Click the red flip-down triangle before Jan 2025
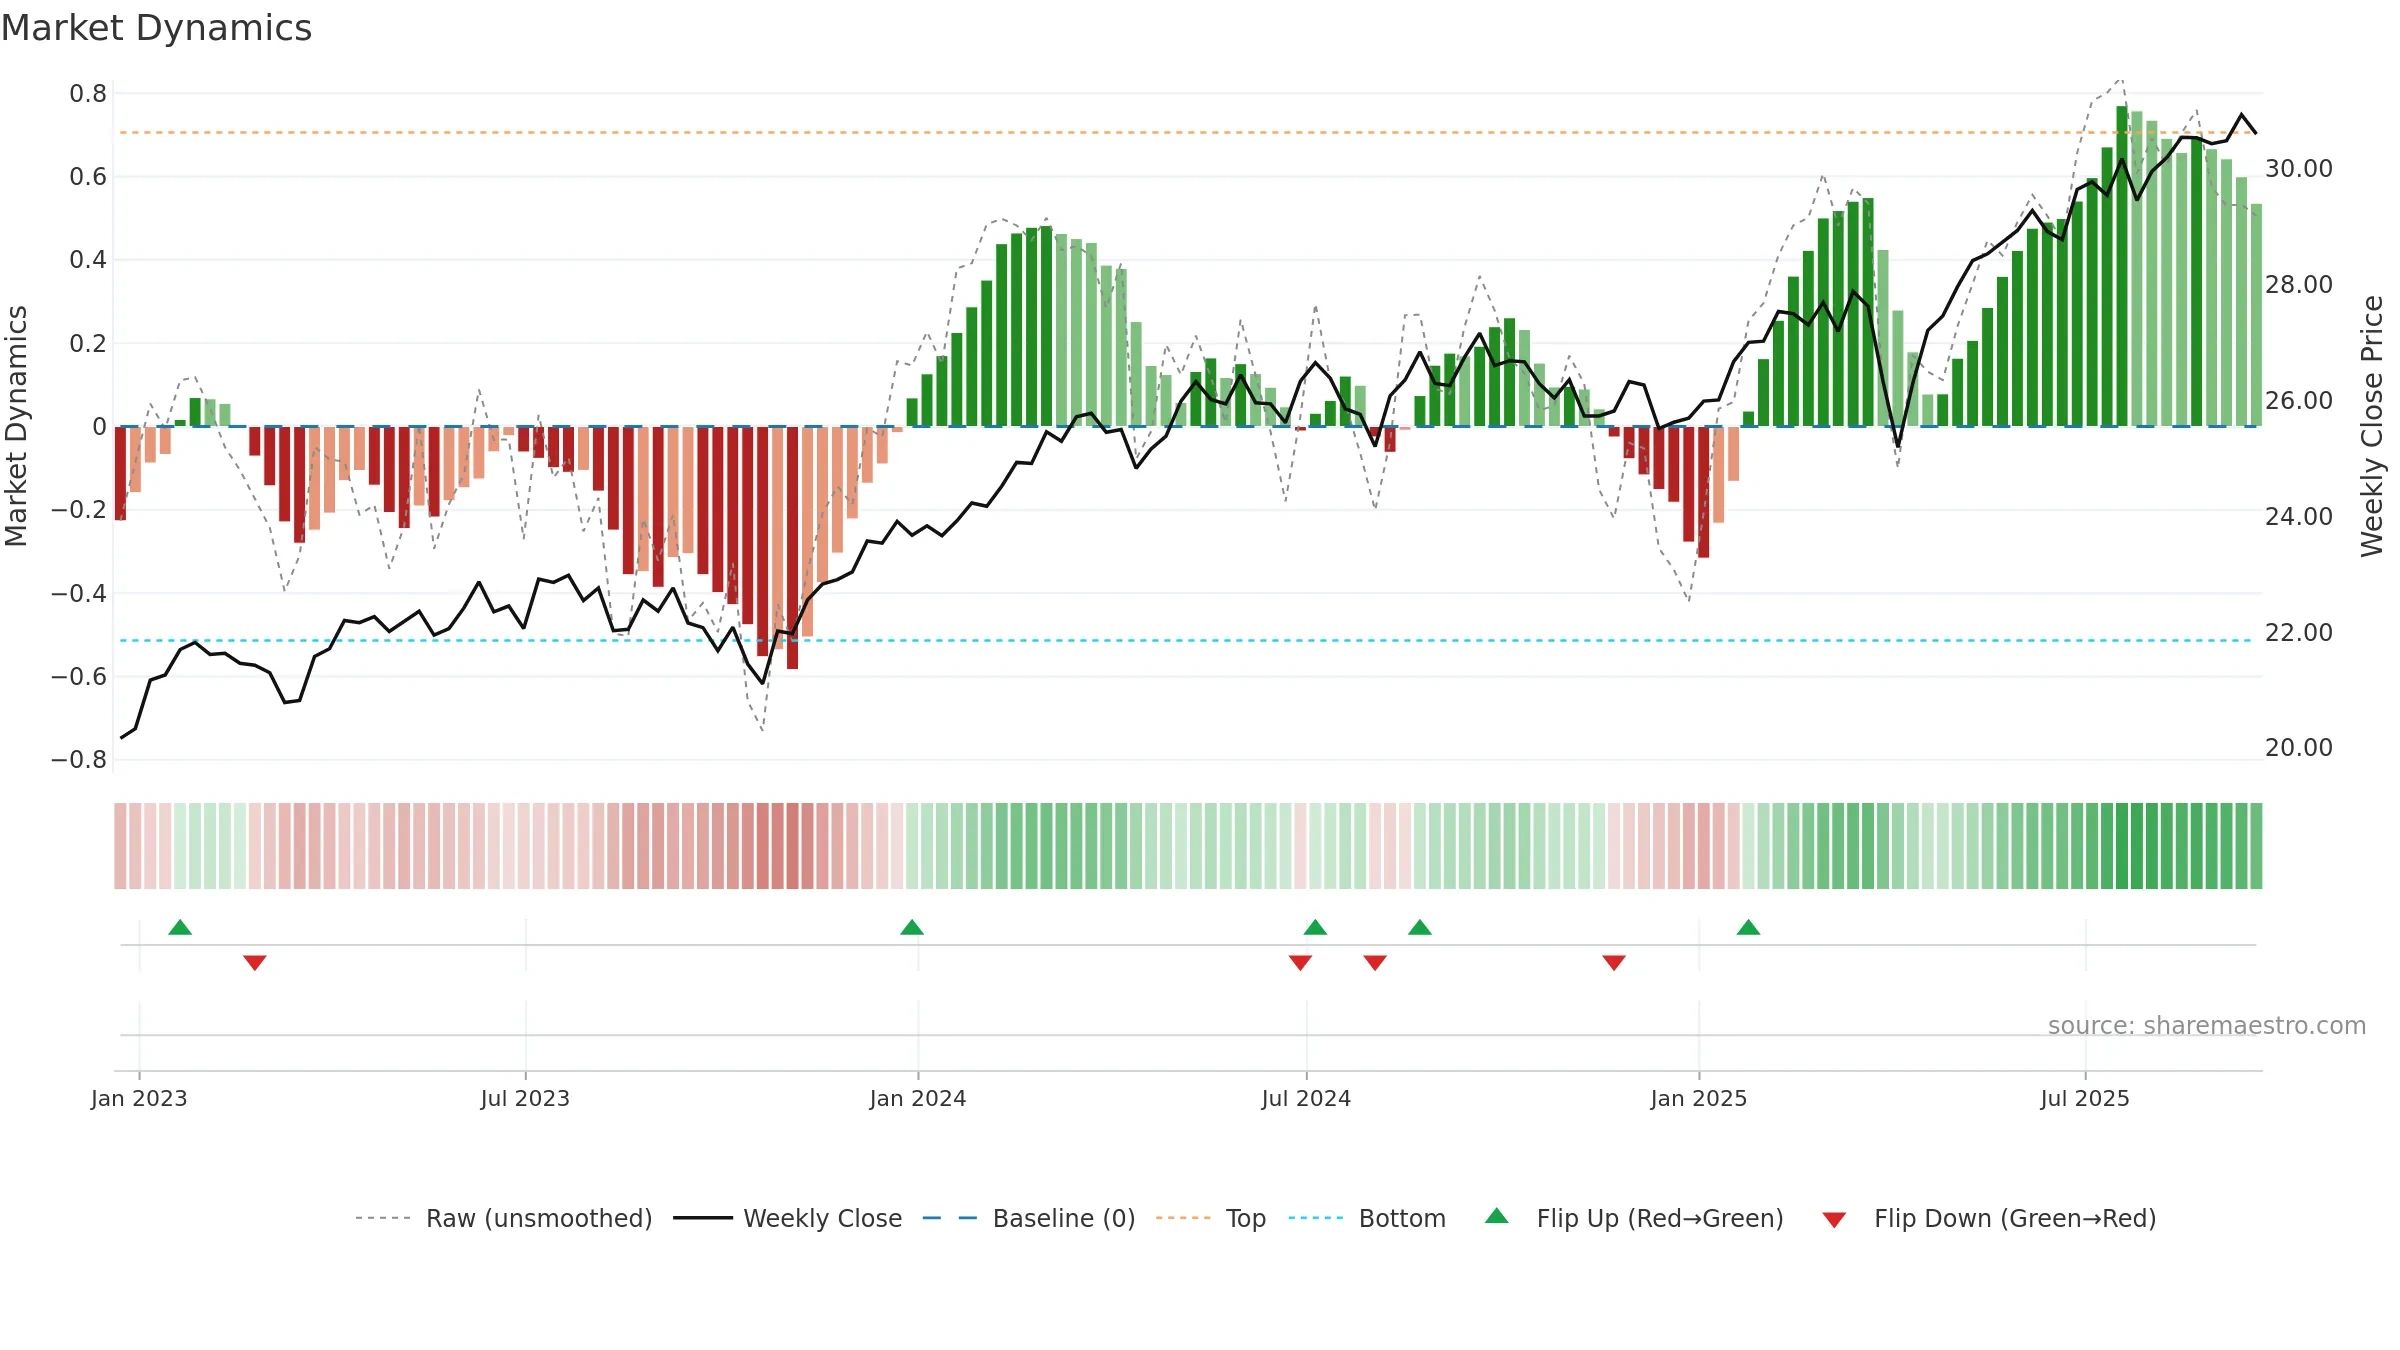Screen dimensions: 2400x1350 click(x=1614, y=962)
